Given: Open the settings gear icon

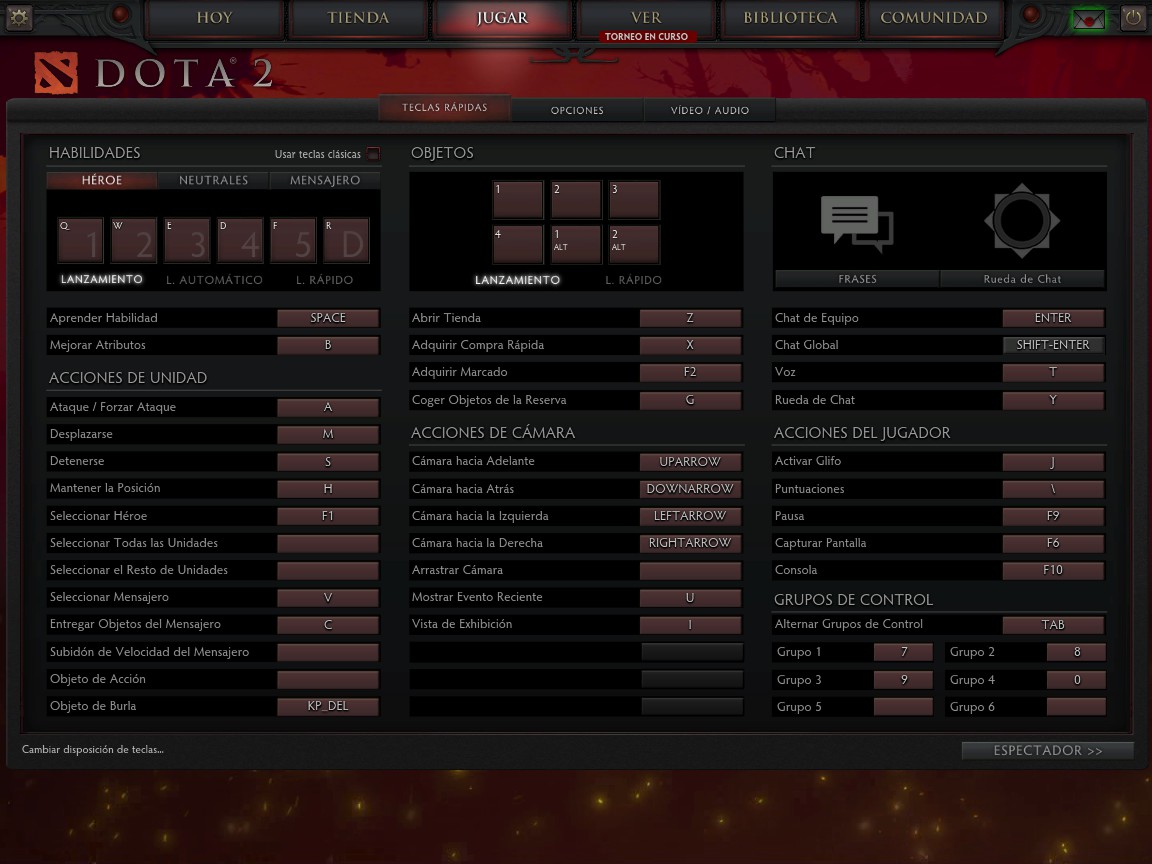Looking at the screenshot, I should pyautogui.click(x=18, y=18).
